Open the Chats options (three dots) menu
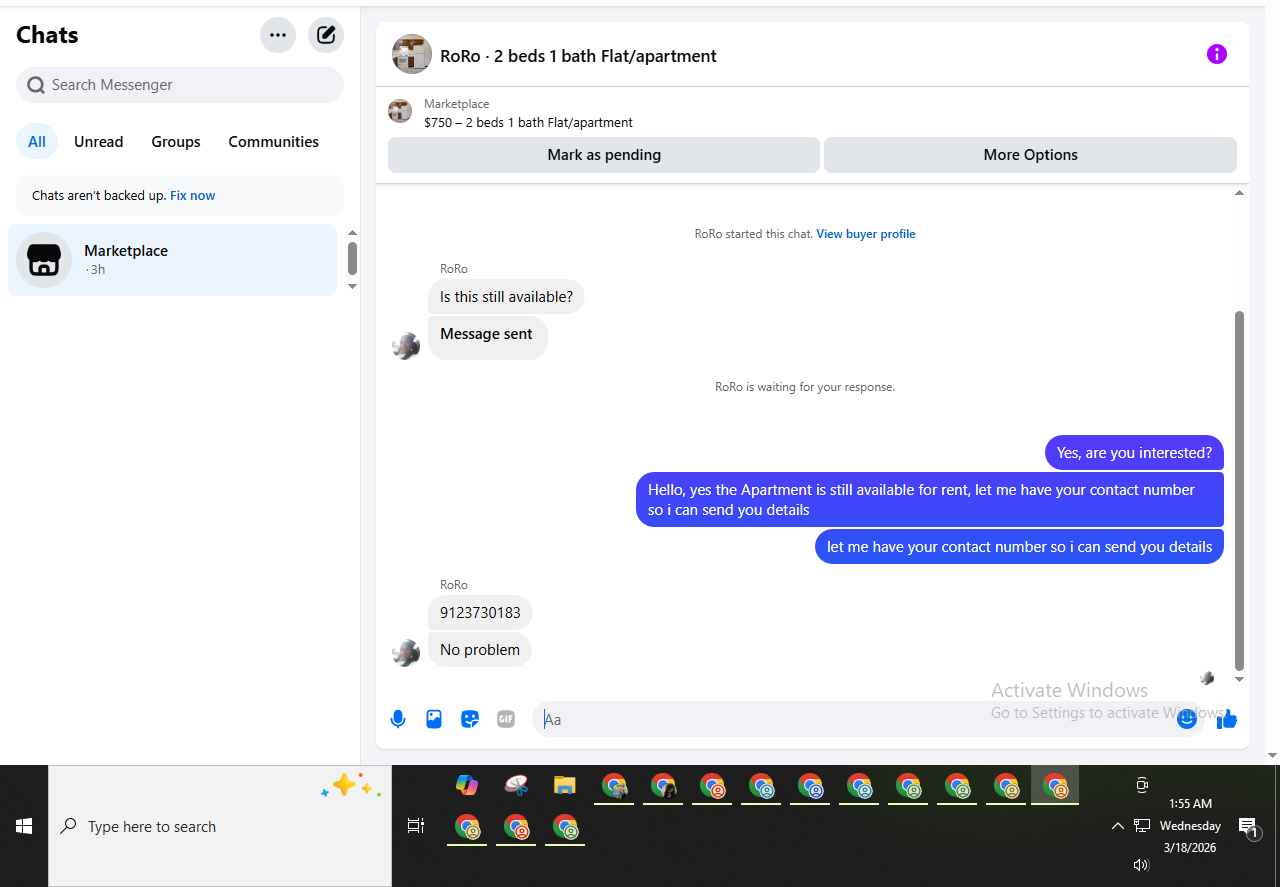The image size is (1280, 887). click(x=278, y=35)
